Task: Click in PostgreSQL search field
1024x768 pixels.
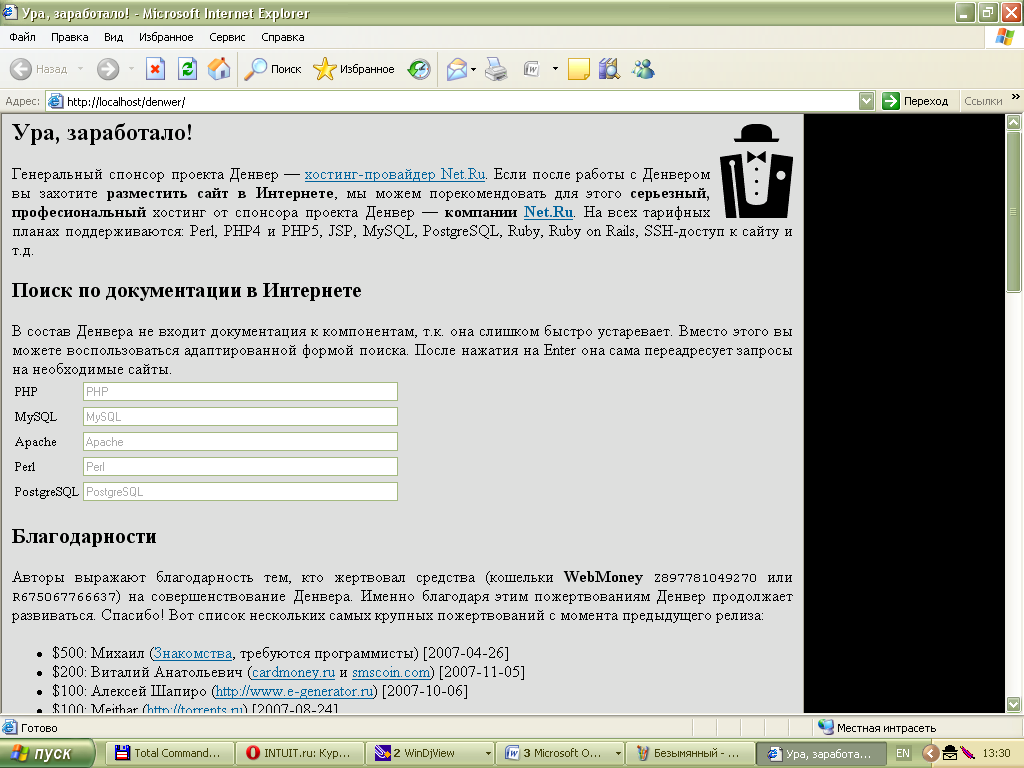Action: click(240, 492)
